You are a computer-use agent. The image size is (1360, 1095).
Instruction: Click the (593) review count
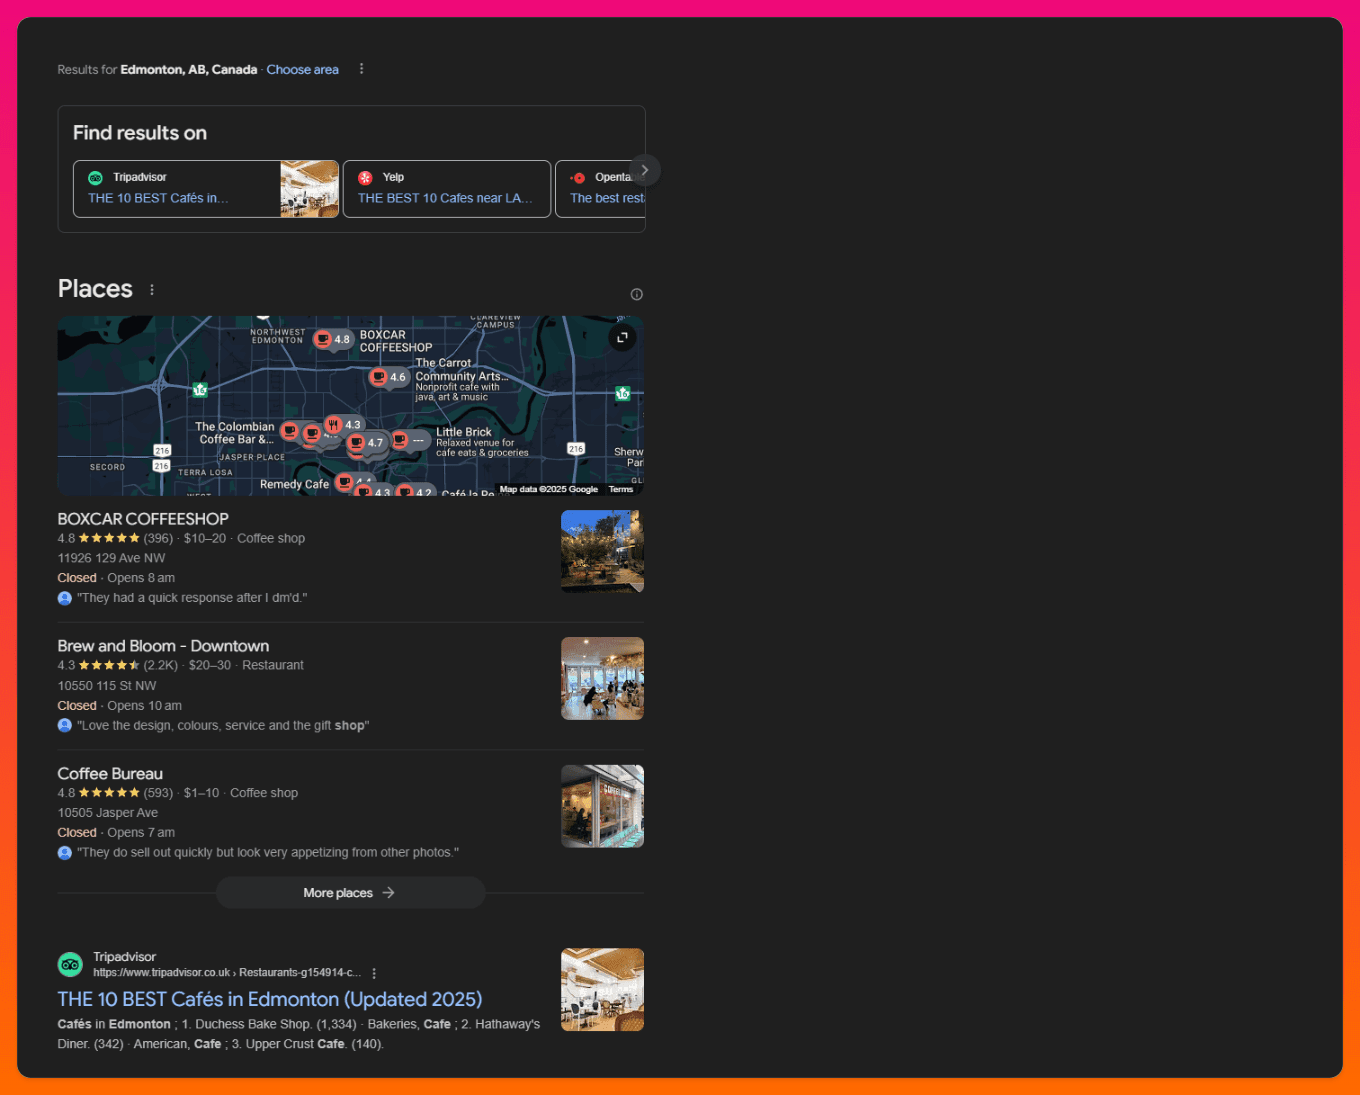(158, 793)
